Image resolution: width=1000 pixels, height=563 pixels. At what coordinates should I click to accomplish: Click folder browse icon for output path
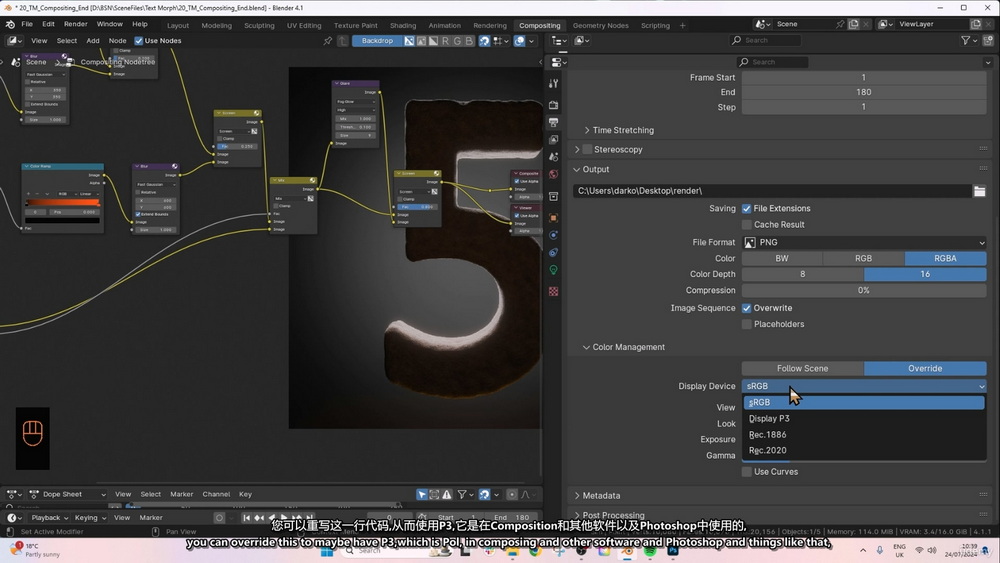pos(980,191)
